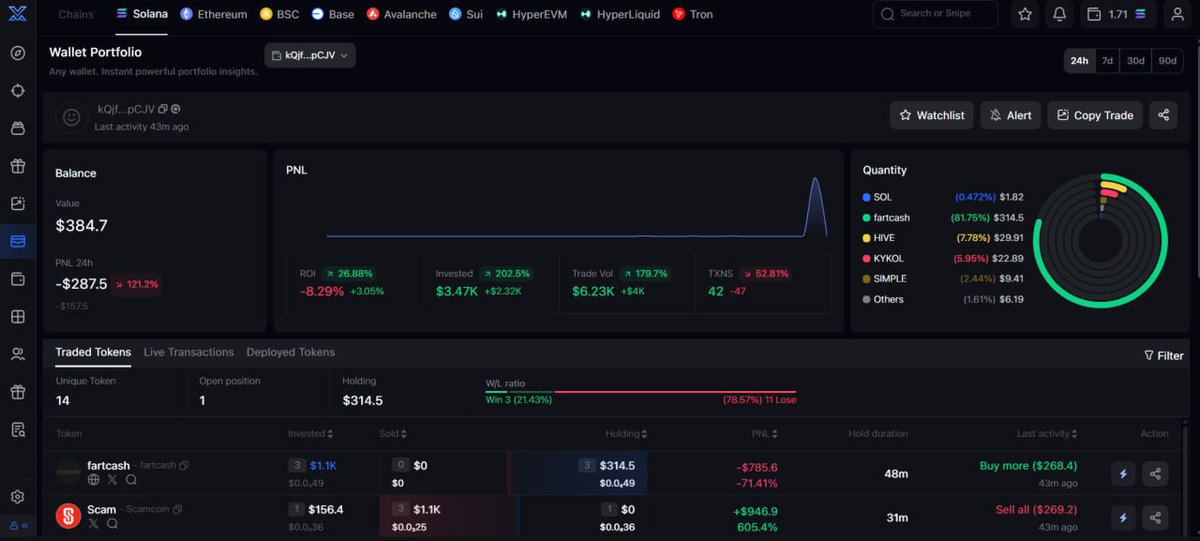Select the 90d timeframe
This screenshot has height=541, width=1200.
[1167, 60]
